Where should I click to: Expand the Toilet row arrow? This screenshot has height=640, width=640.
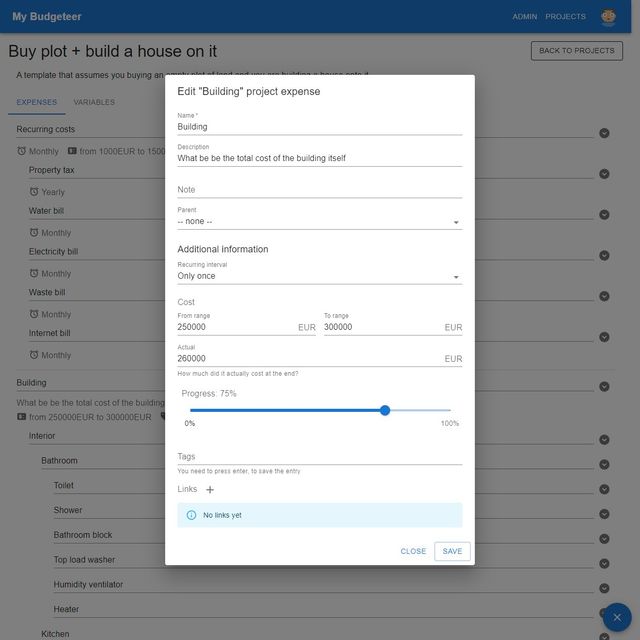[604, 489]
